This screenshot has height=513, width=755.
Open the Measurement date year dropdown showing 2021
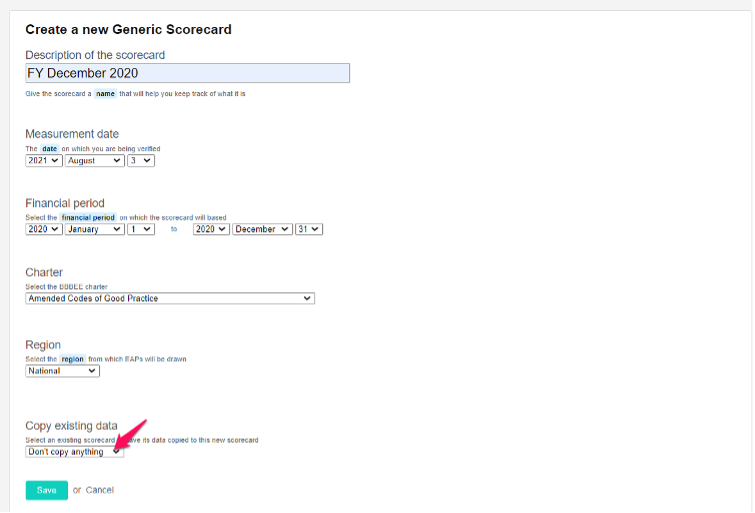click(44, 160)
